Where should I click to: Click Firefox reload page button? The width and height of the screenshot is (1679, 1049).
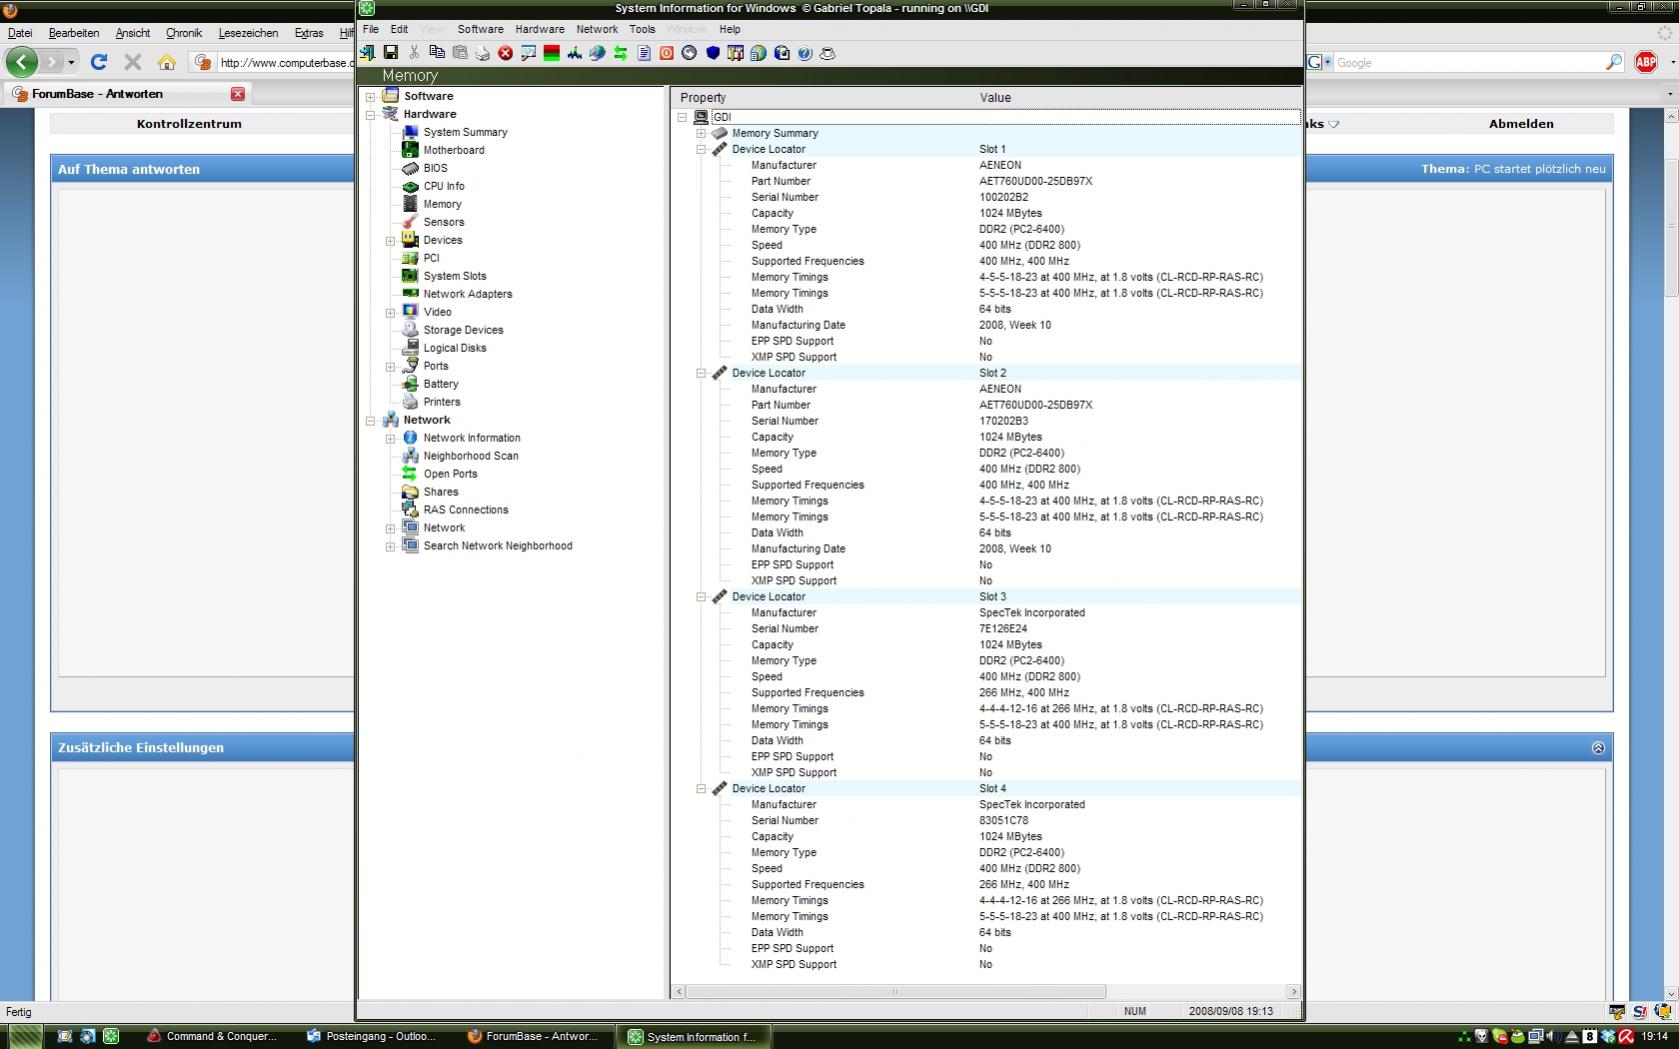98,62
